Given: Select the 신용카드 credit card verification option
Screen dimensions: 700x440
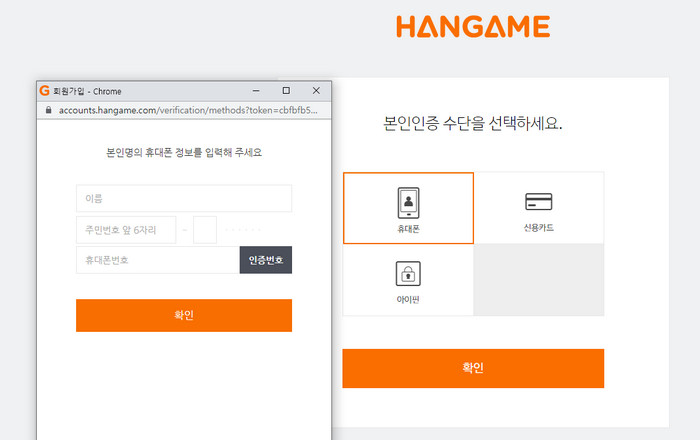Looking at the screenshot, I should [539, 208].
